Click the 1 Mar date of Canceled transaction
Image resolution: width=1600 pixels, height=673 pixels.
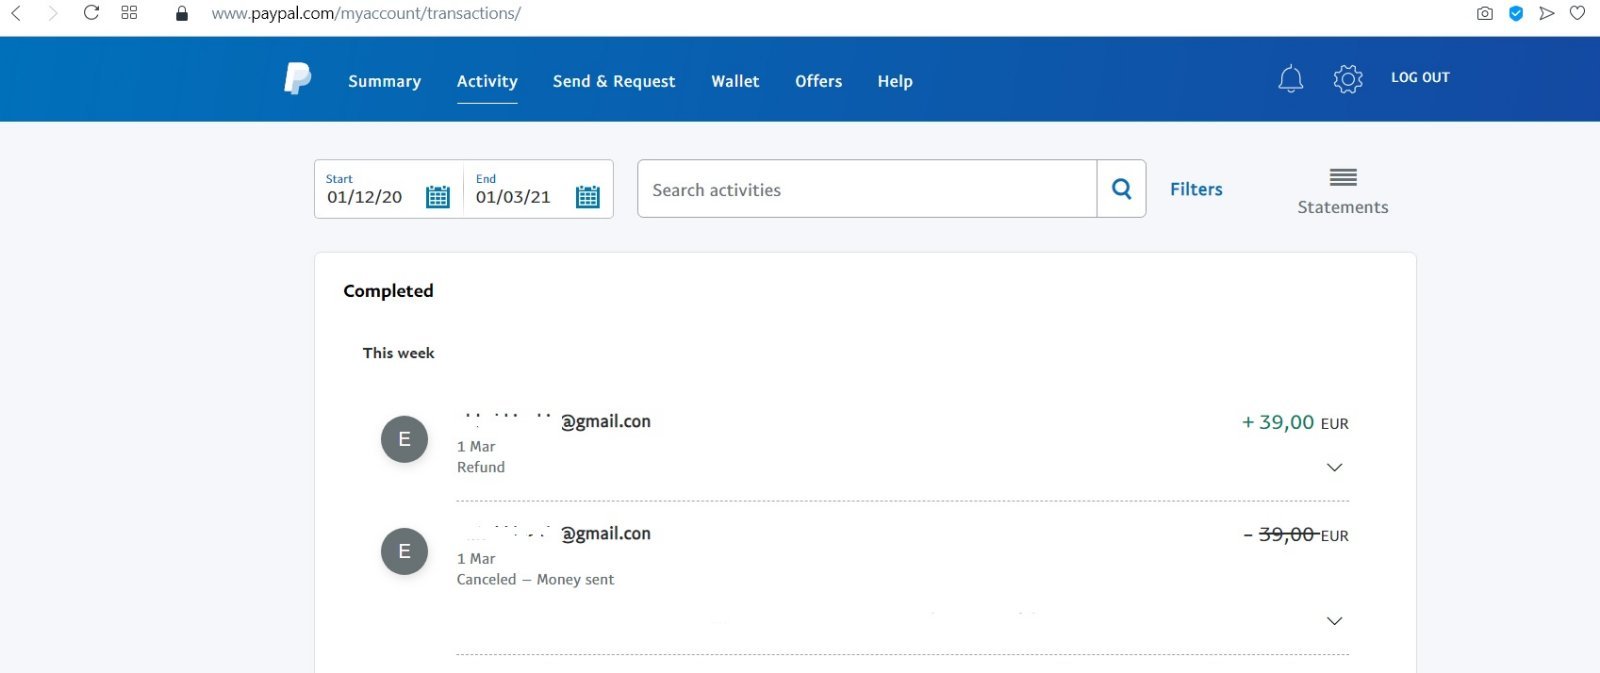tap(476, 558)
